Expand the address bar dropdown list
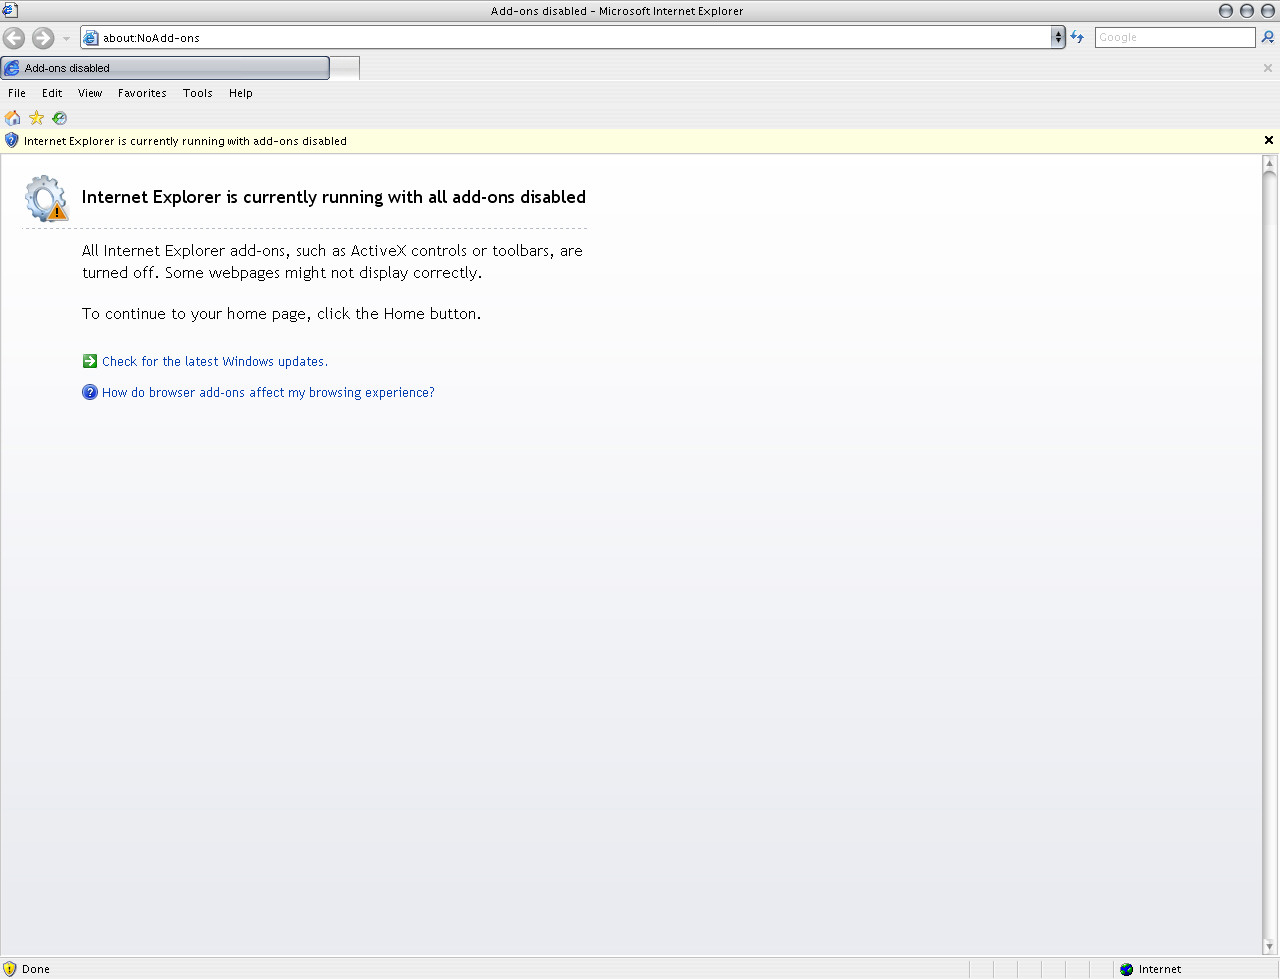The image size is (1280, 979). 1058,38
